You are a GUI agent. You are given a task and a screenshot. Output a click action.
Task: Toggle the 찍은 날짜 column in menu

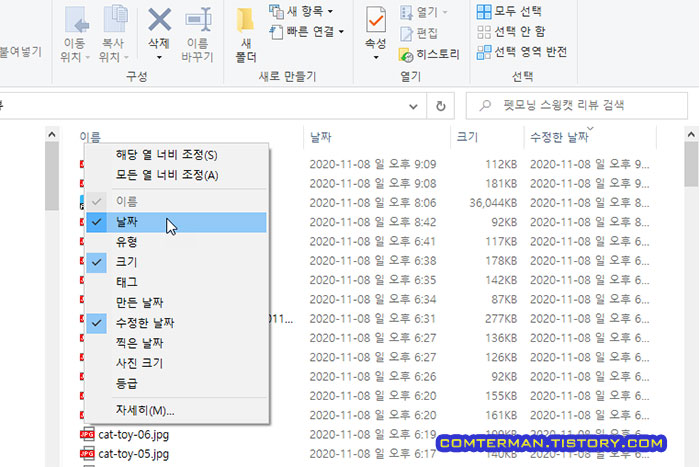click(177, 343)
